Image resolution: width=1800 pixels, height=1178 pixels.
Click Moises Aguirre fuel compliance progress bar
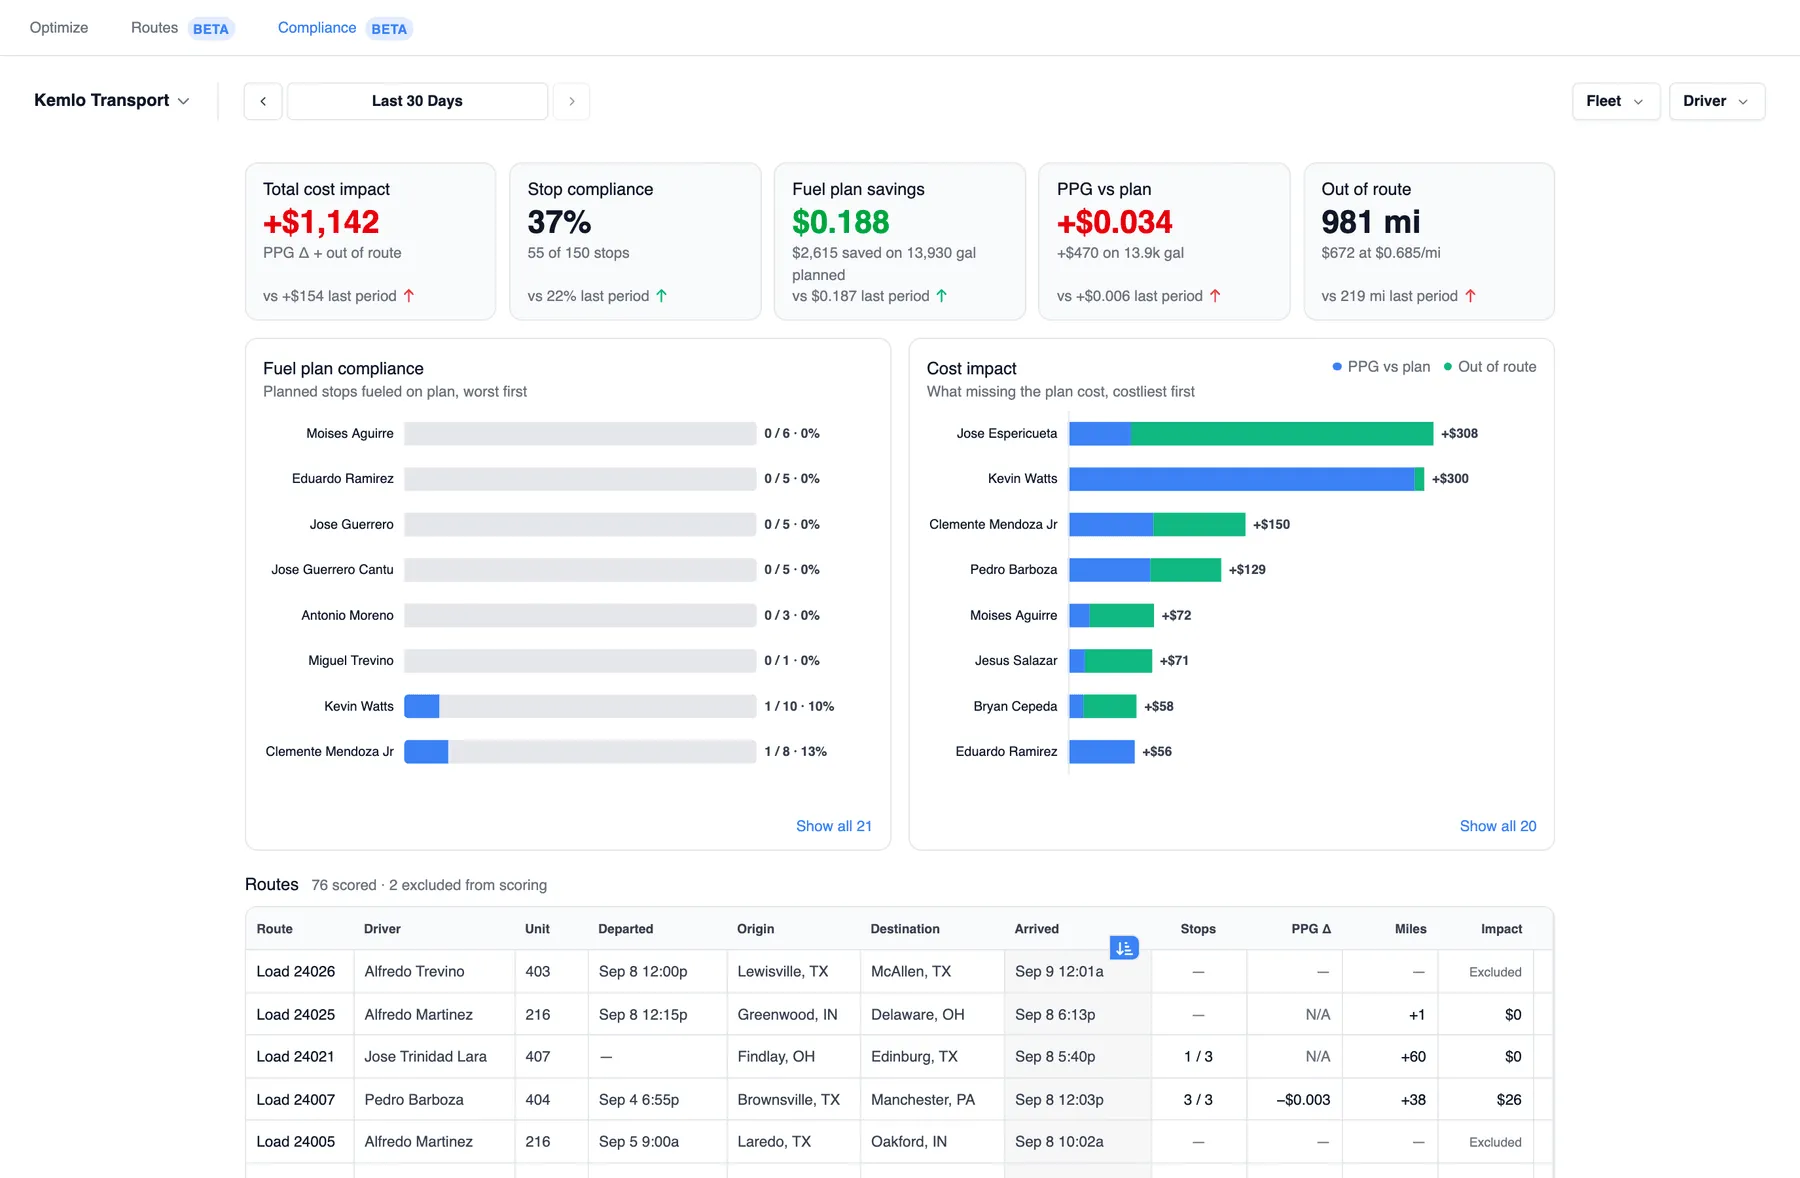tap(580, 434)
